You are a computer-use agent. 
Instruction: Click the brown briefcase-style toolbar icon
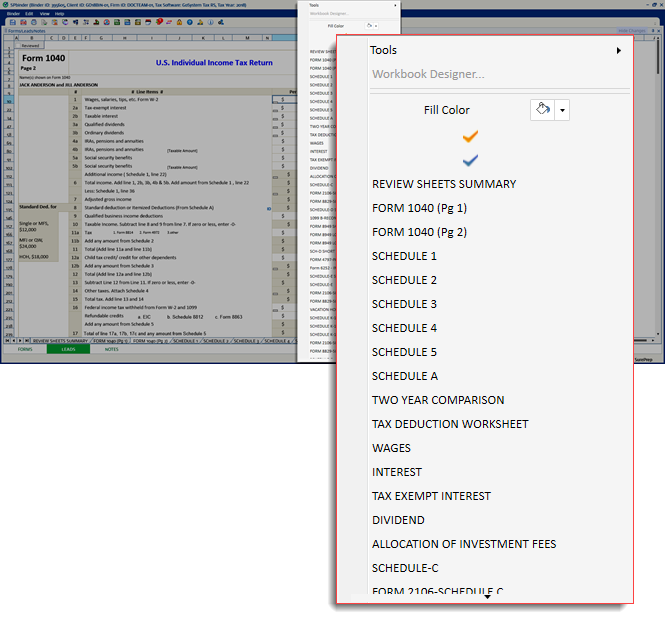138,22
